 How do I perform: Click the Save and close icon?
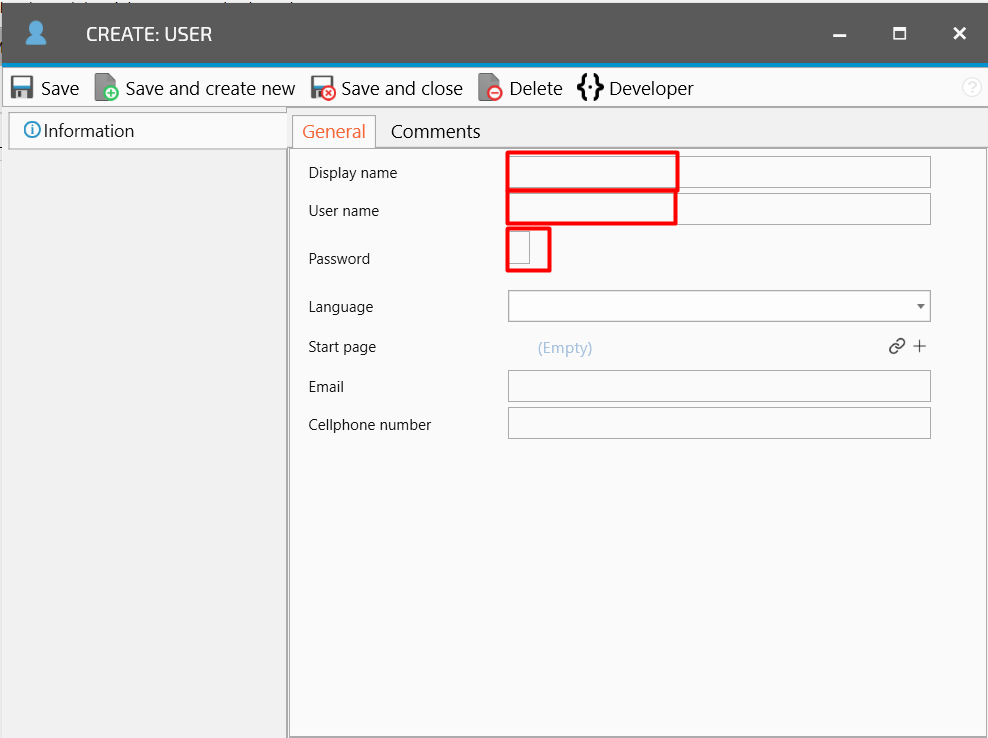click(x=323, y=88)
